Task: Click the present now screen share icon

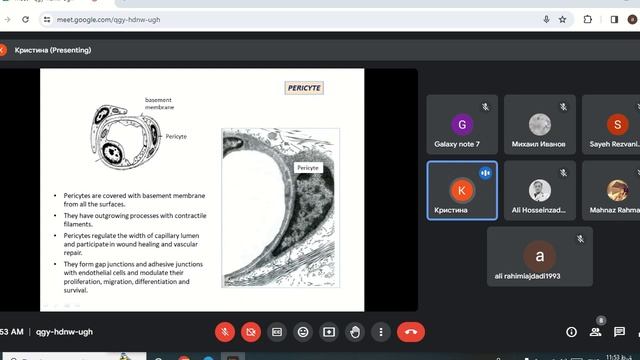Action: pyautogui.click(x=329, y=332)
